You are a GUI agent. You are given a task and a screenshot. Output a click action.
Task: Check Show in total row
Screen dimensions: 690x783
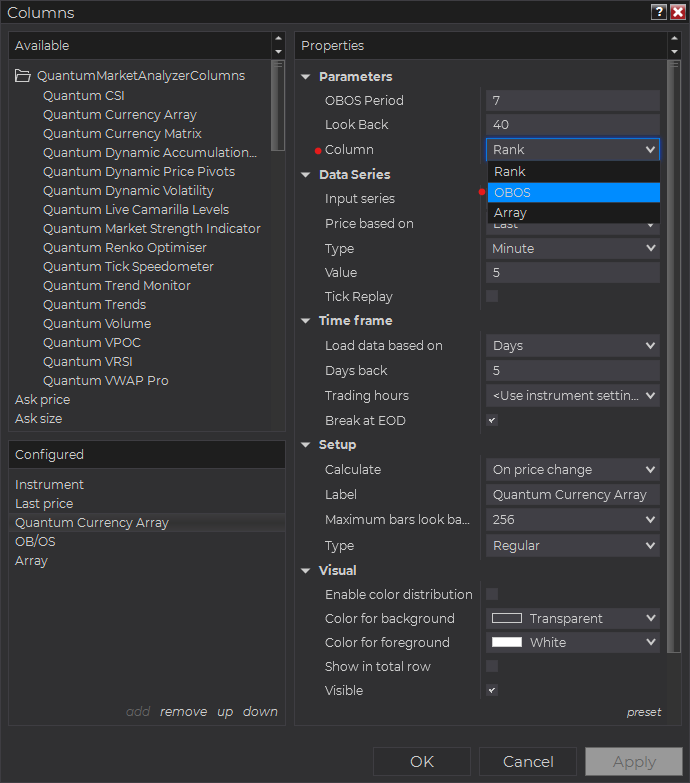492,666
